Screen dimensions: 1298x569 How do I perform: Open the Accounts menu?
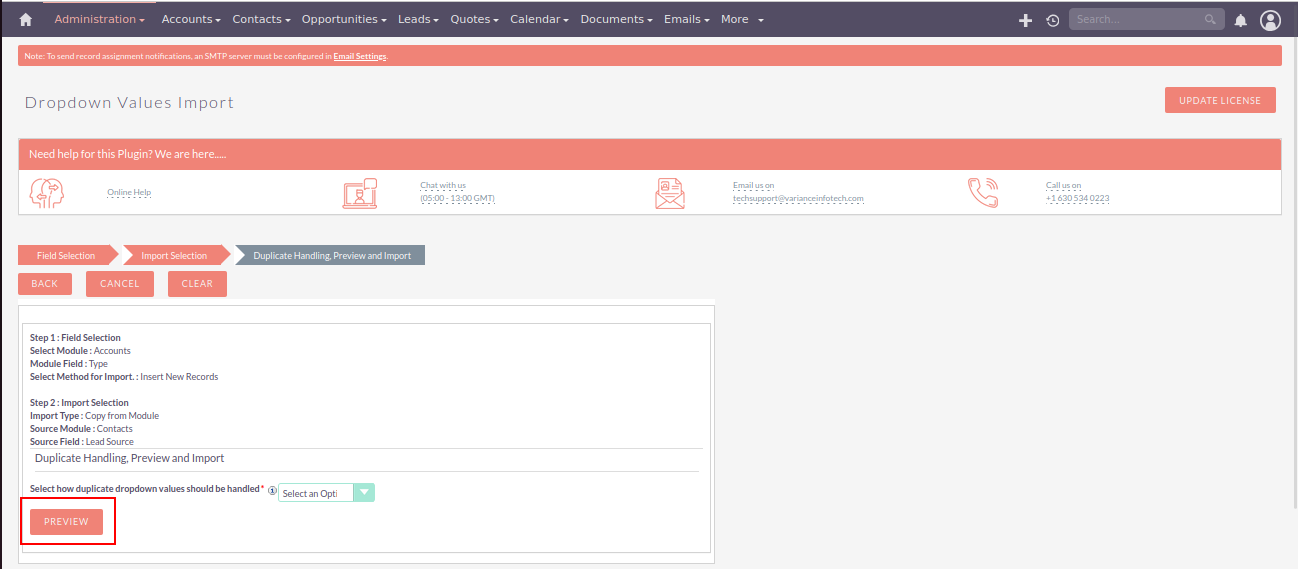190,19
